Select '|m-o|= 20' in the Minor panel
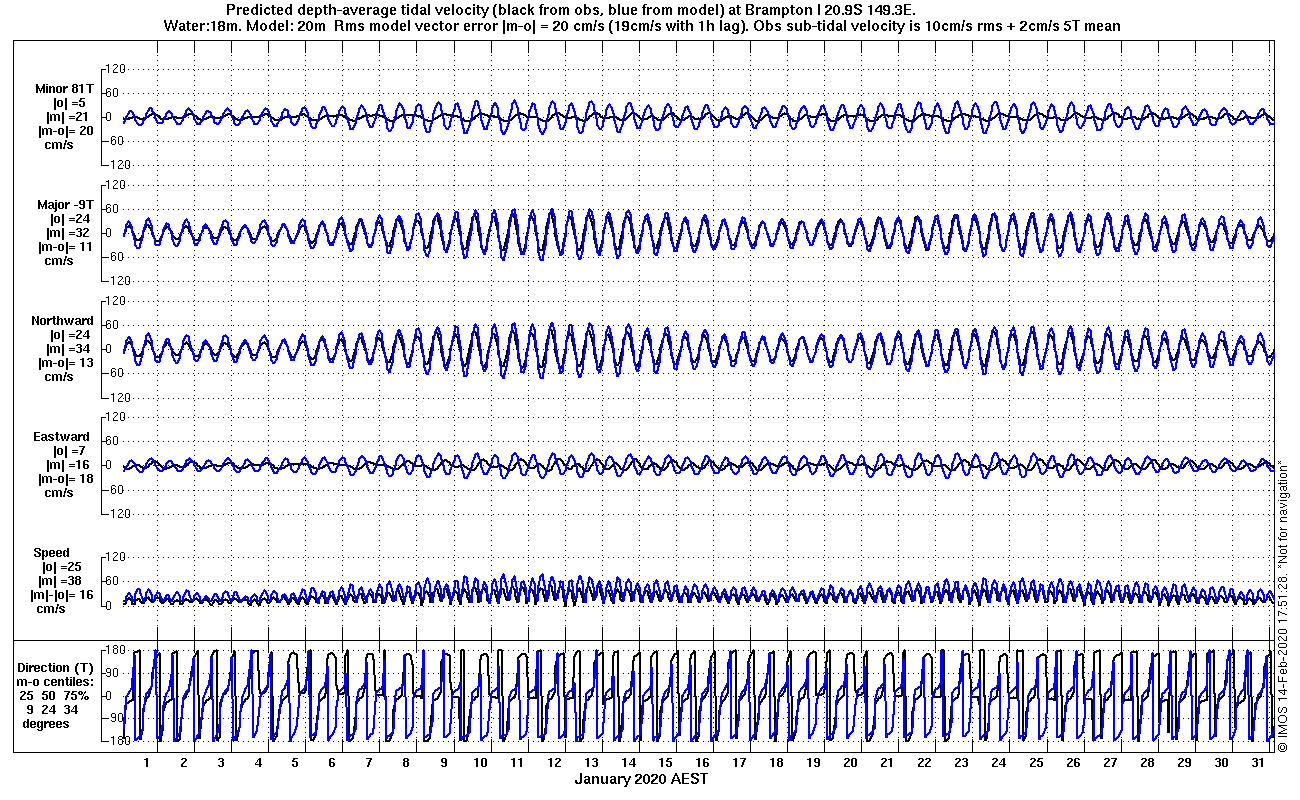Screen dimensions: 1300x800 click(x=66, y=130)
